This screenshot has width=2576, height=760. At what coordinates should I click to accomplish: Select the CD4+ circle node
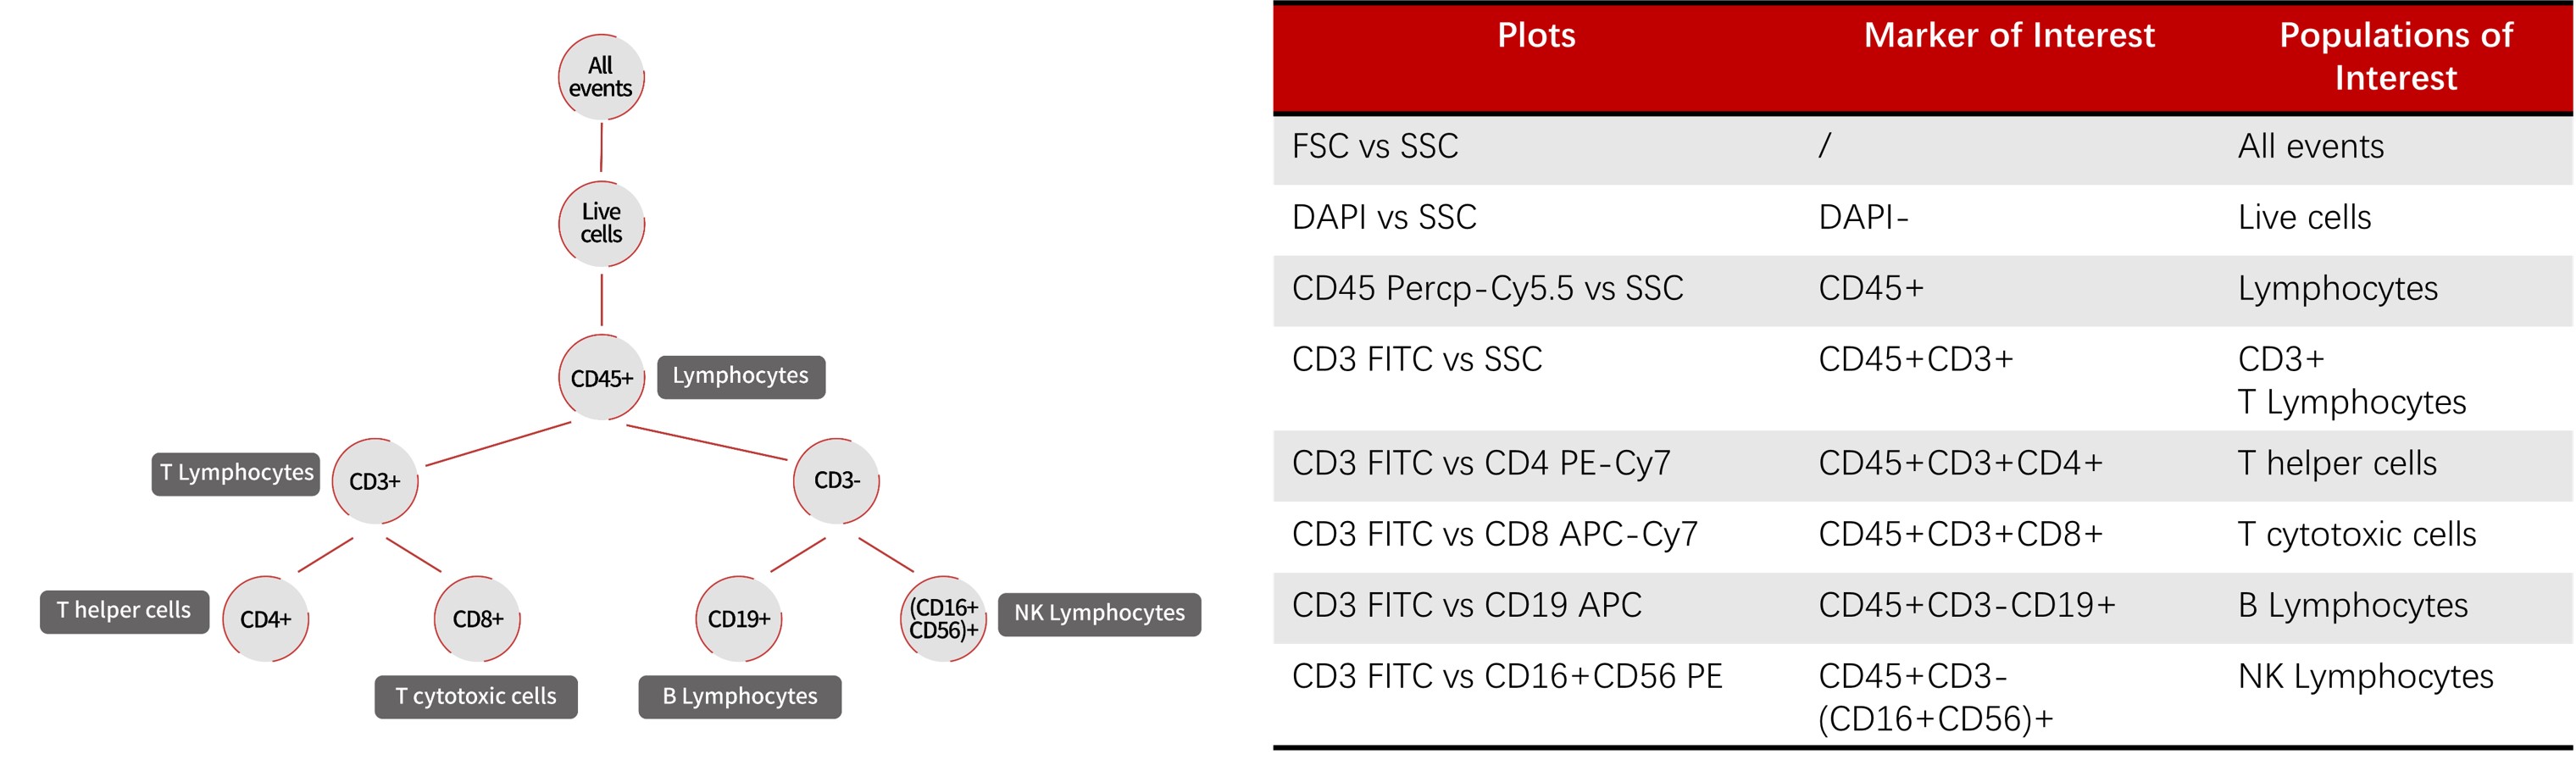pyautogui.click(x=266, y=619)
